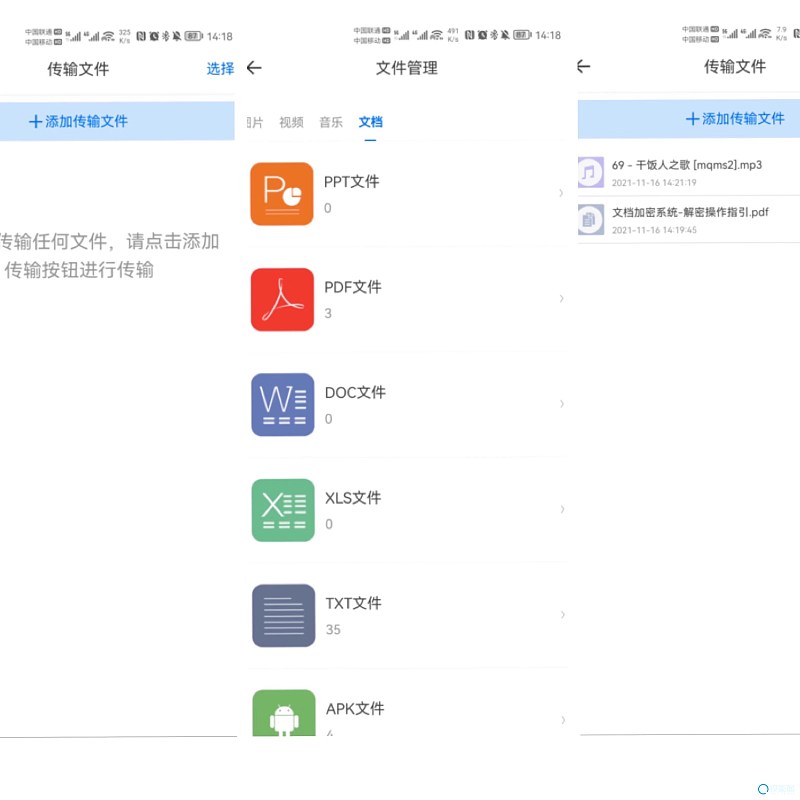Expand the PDF文件 row chevron
800x800 pixels.
(x=561, y=298)
